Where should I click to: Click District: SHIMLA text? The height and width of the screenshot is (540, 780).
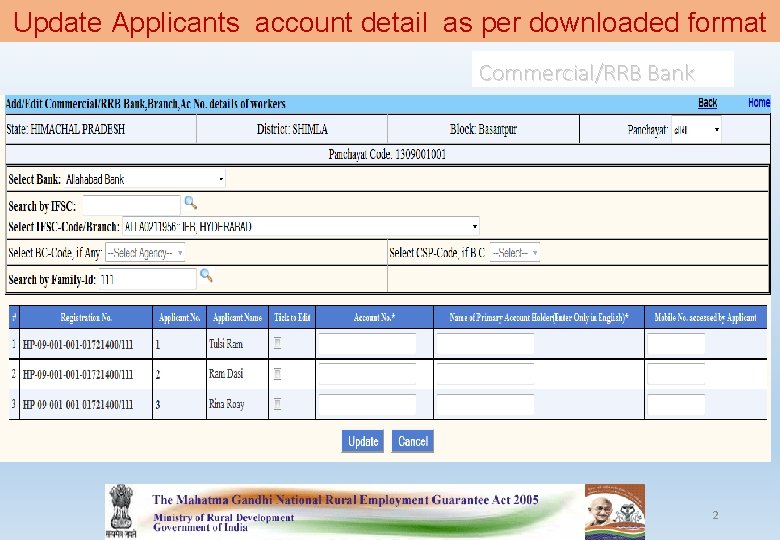pyautogui.click(x=292, y=129)
